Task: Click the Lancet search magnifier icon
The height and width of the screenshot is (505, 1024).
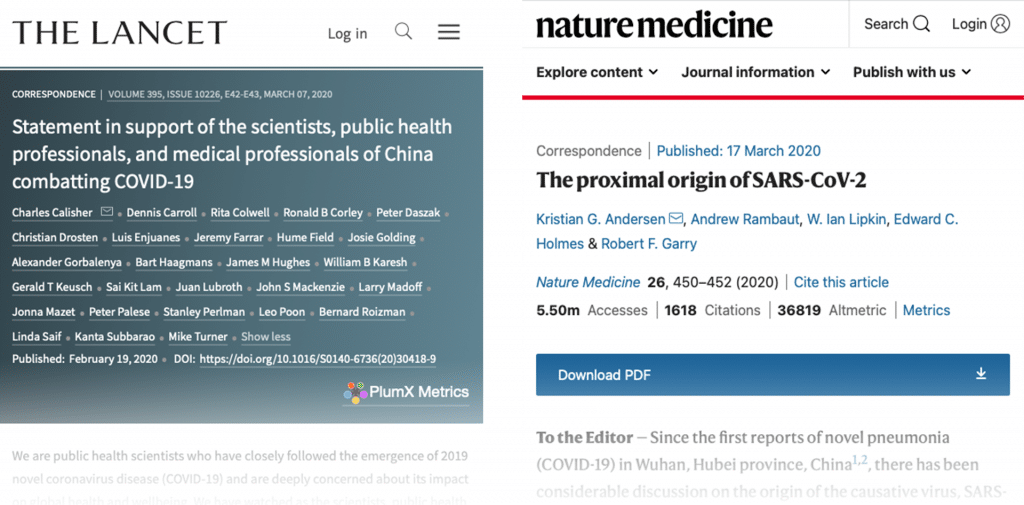Action: click(x=404, y=31)
